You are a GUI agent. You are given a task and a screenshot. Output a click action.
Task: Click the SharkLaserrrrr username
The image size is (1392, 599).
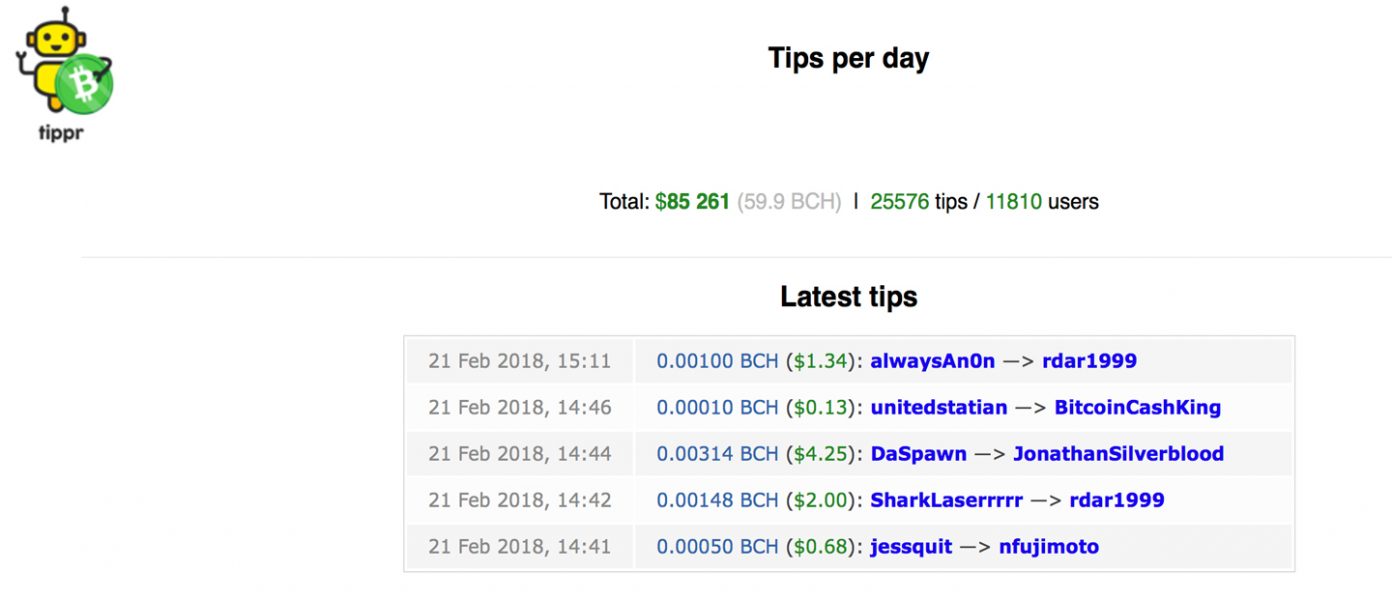tap(946, 499)
